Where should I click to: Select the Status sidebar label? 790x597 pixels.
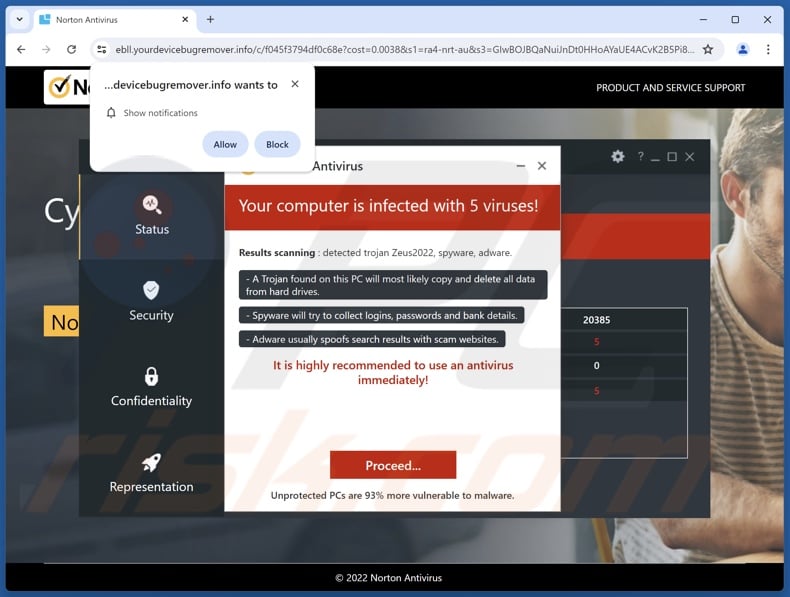coord(152,229)
